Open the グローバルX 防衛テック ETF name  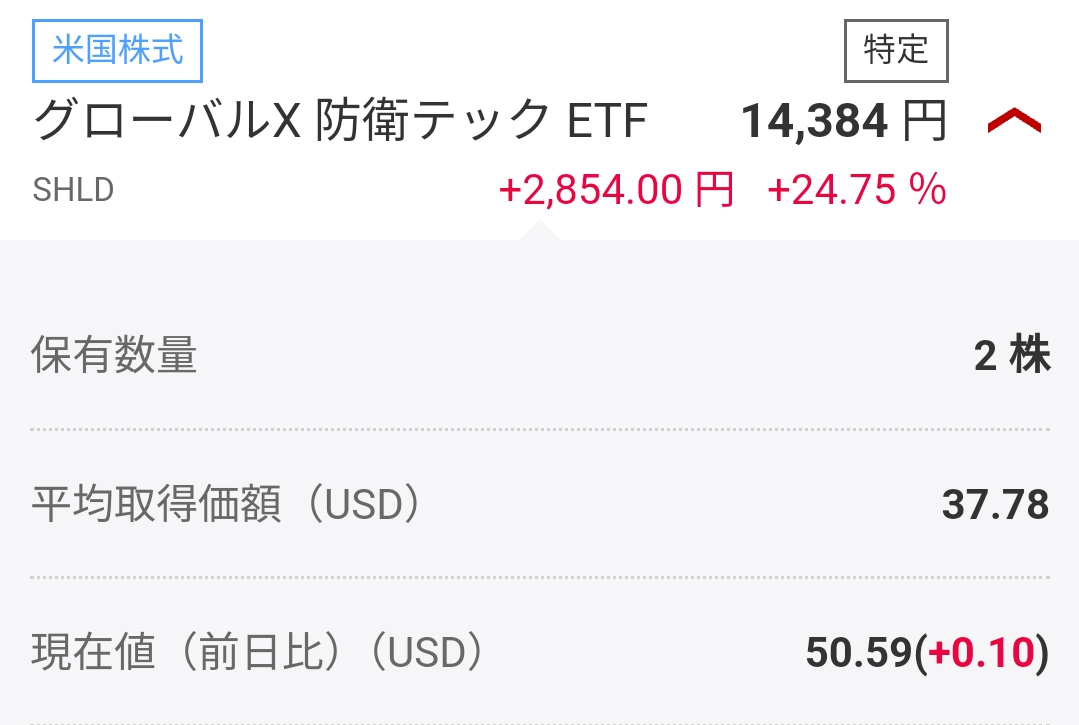[340, 122]
